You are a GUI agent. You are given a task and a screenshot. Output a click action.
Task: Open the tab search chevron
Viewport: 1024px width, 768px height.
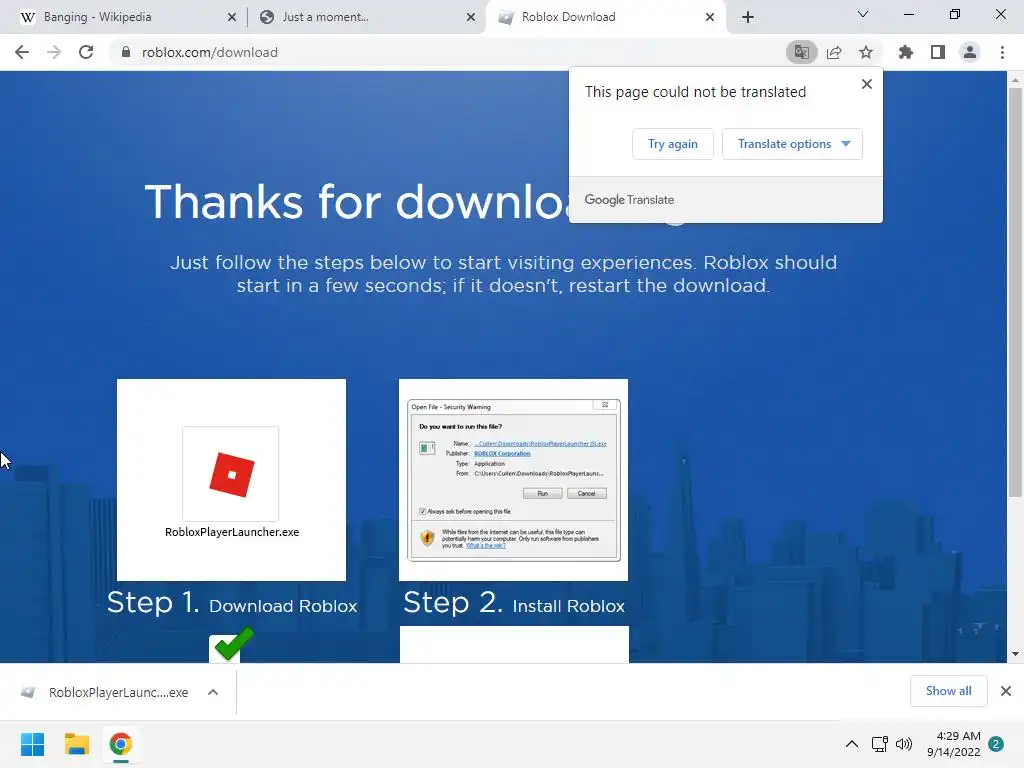[863, 14]
